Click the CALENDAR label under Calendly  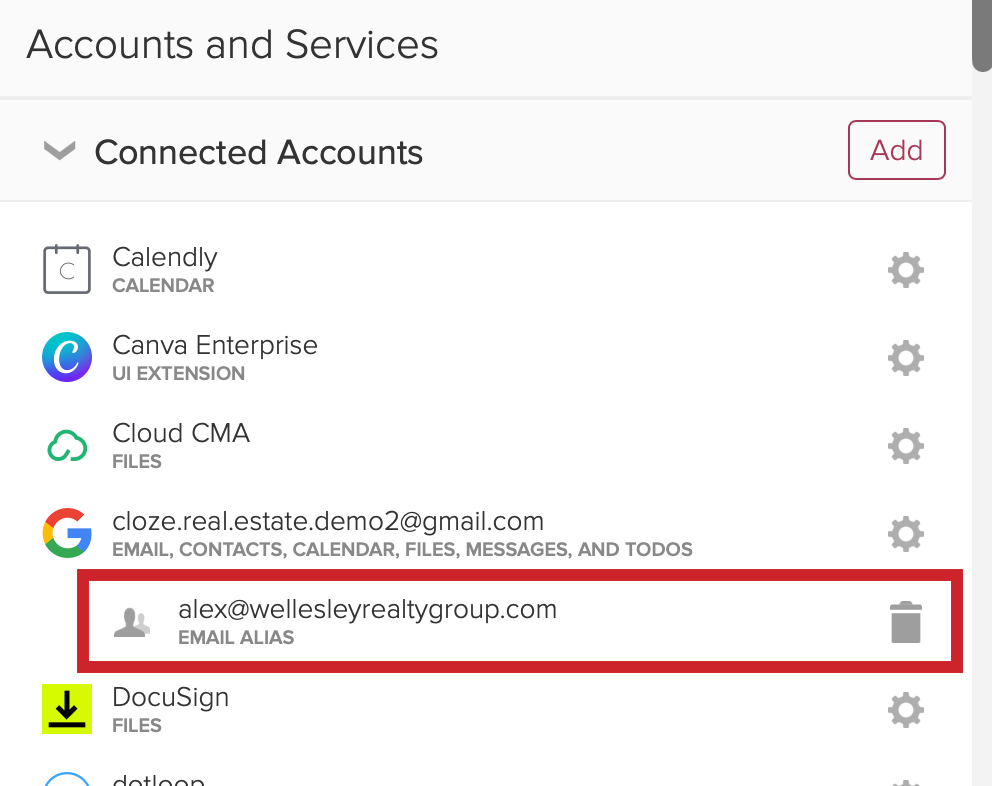[x=163, y=285]
